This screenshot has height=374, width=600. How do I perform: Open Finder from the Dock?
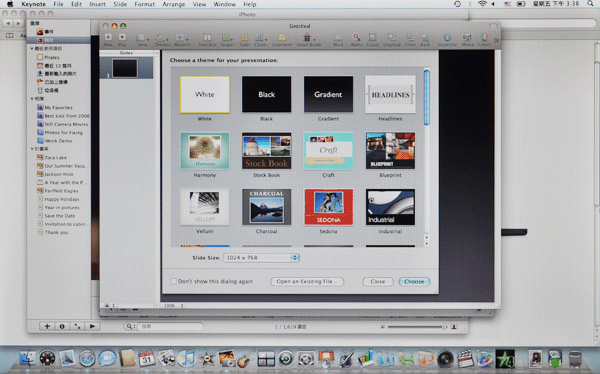point(28,359)
